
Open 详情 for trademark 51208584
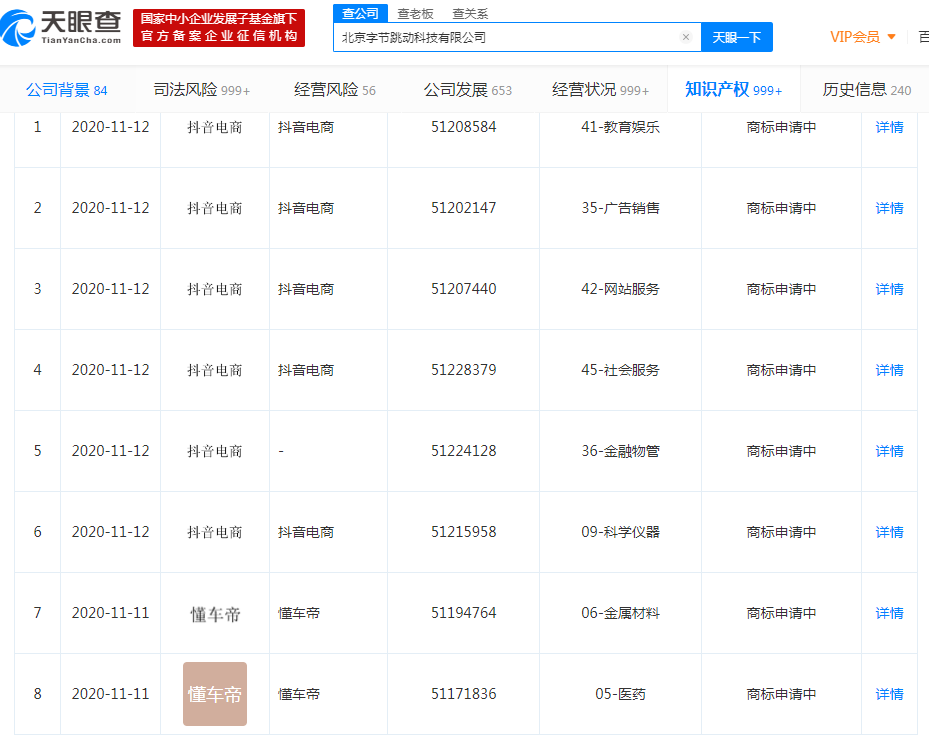tap(888, 126)
